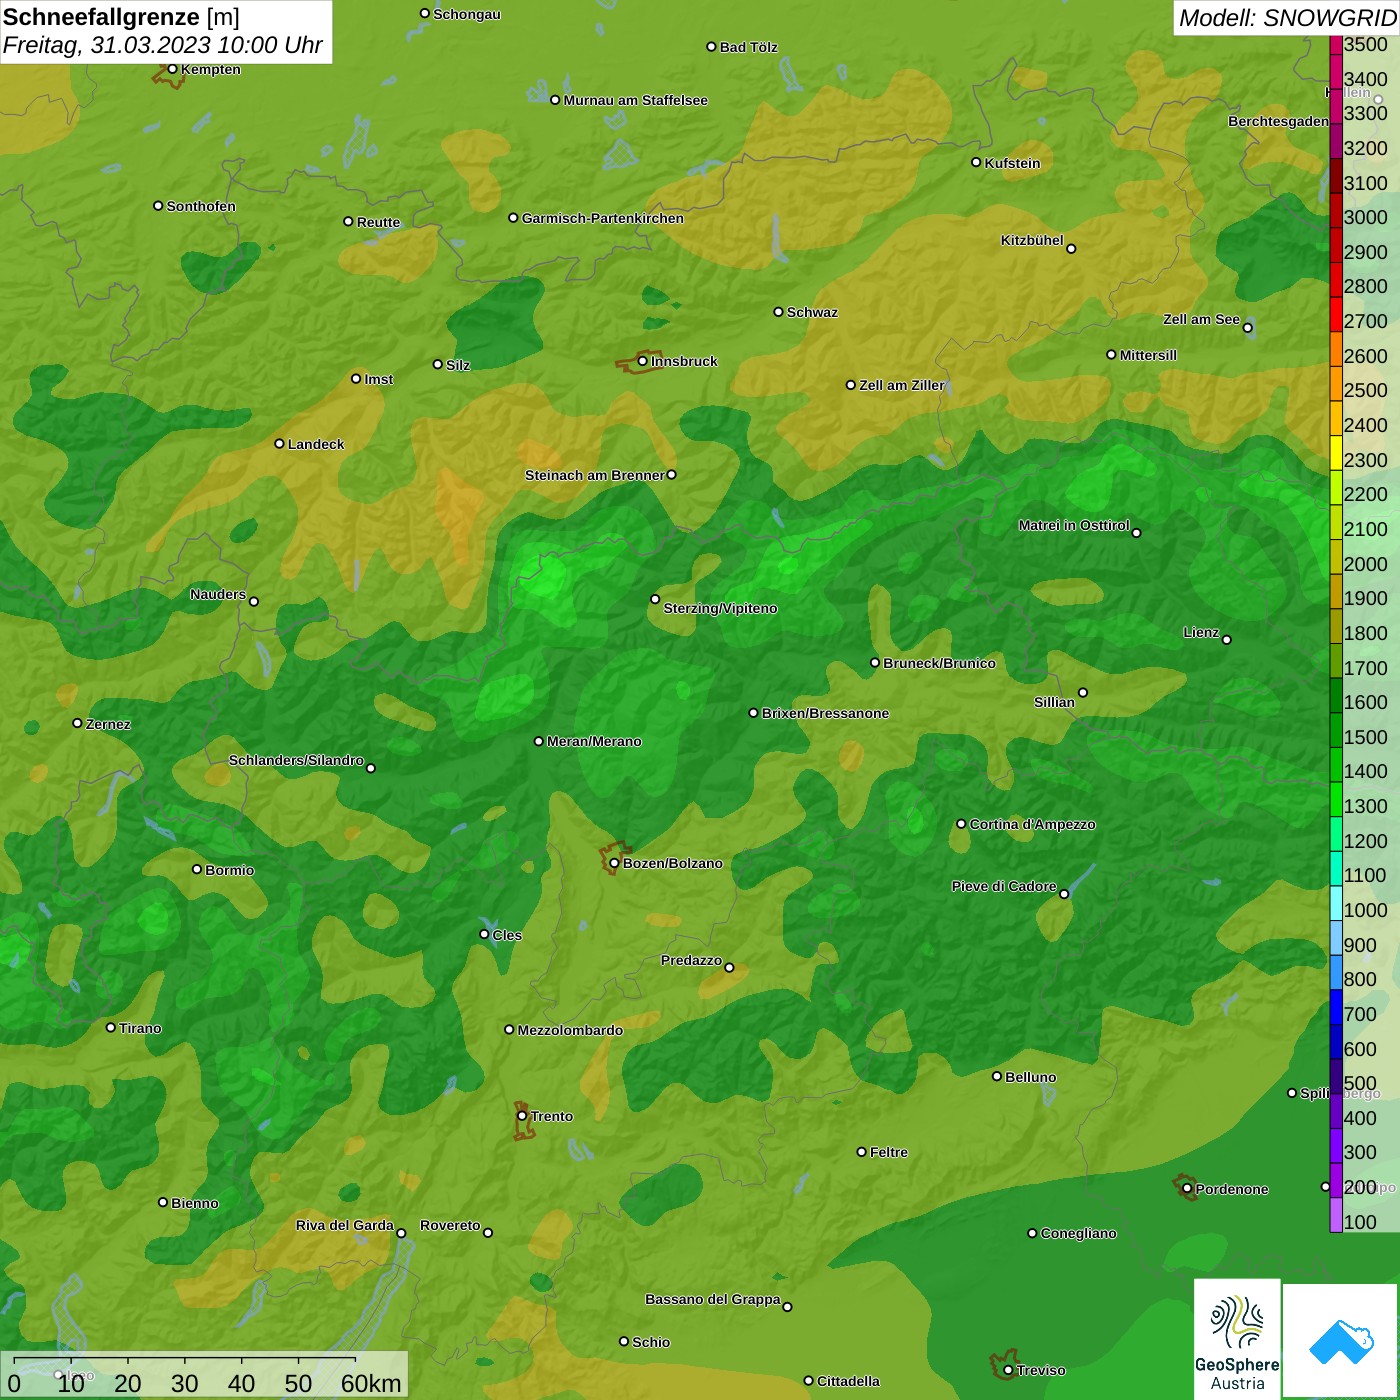Screen dimensions: 1400x1400
Task: Select the Tirano map marker
Action: [111, 1027]
